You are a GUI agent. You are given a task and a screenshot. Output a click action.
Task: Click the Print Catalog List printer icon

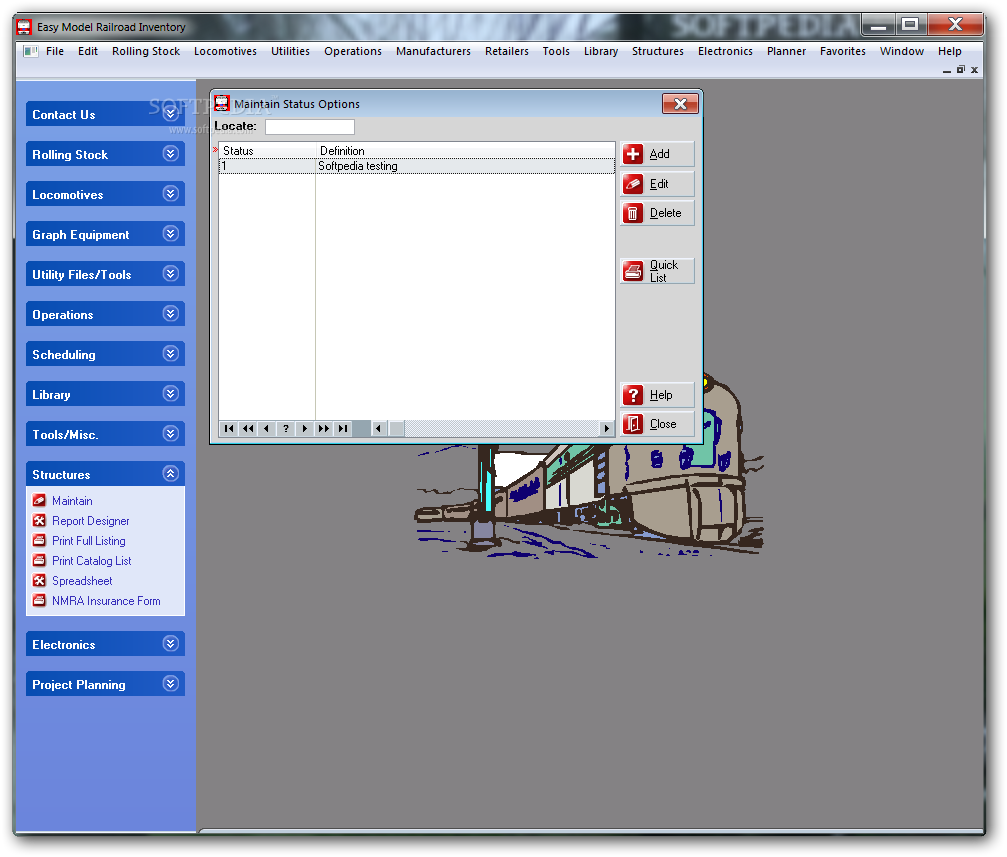pos(39,560)
